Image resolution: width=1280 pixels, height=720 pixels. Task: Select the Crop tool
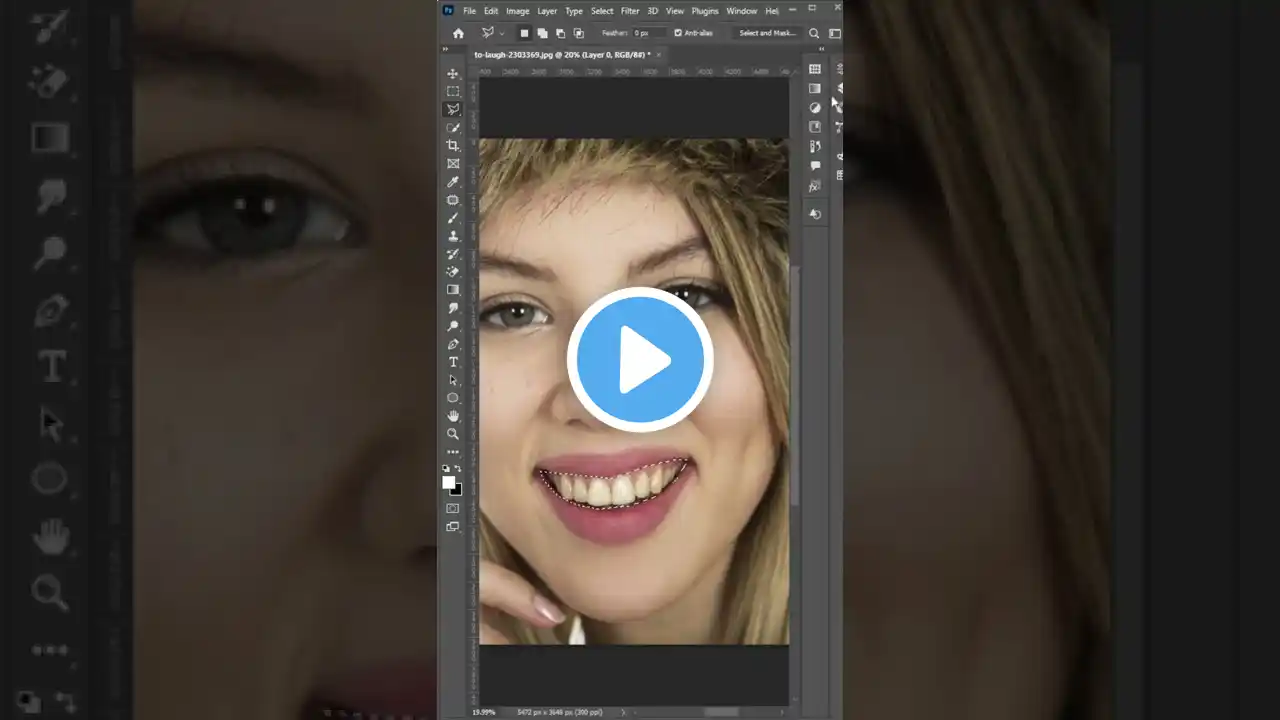(x=453, y=146)
